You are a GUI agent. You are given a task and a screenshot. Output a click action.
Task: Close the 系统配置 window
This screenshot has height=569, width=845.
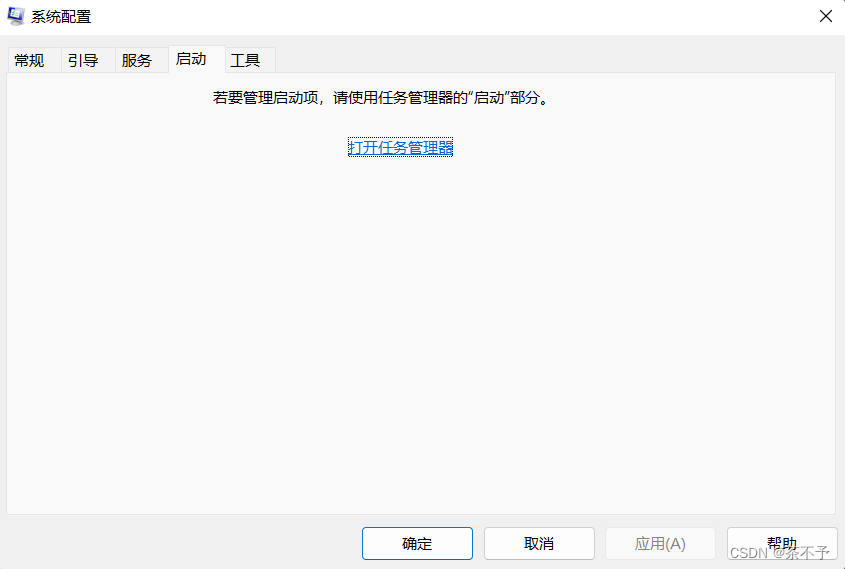(826, 16)
